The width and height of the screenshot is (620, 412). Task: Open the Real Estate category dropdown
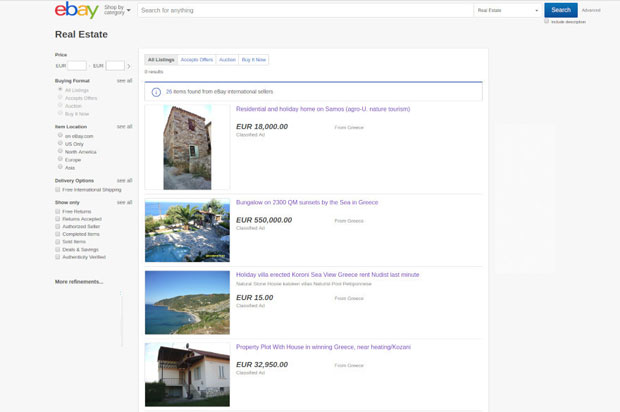(507, 10)
